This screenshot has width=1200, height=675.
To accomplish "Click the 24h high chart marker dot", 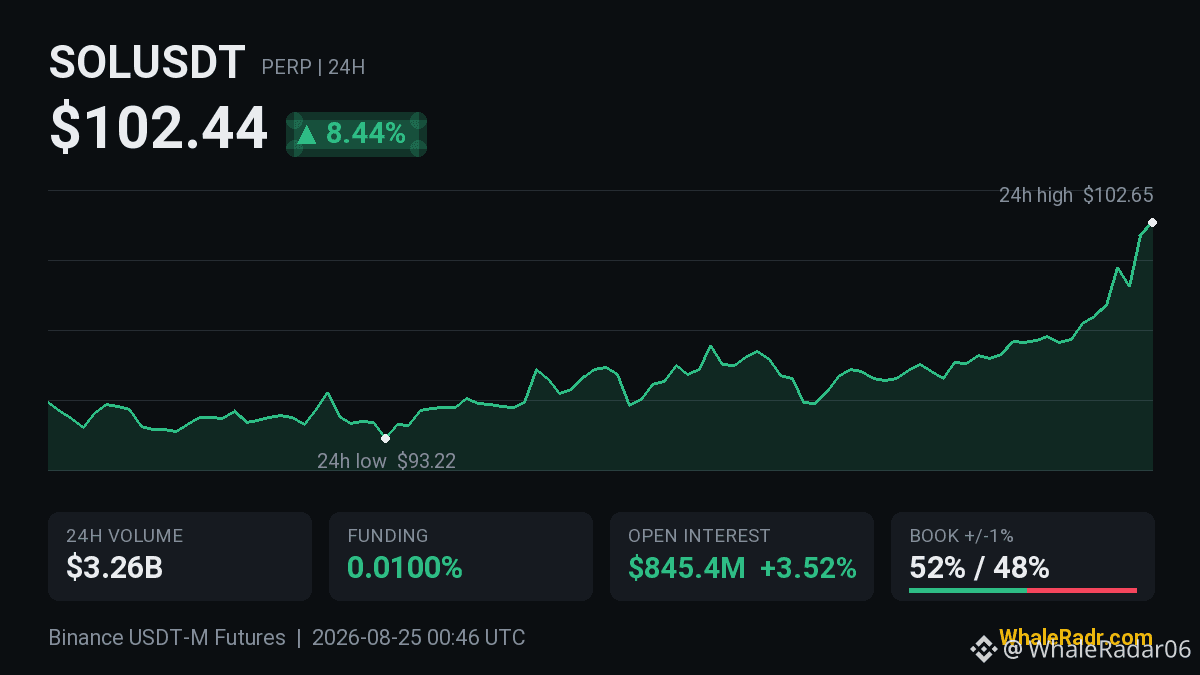I will click(x=1152, y=222).
